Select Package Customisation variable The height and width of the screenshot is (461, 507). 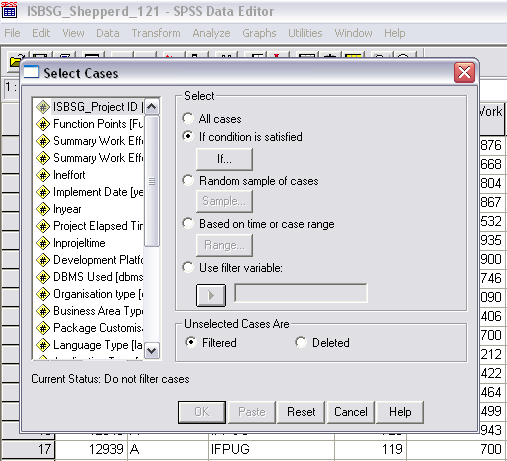[89, 328]
